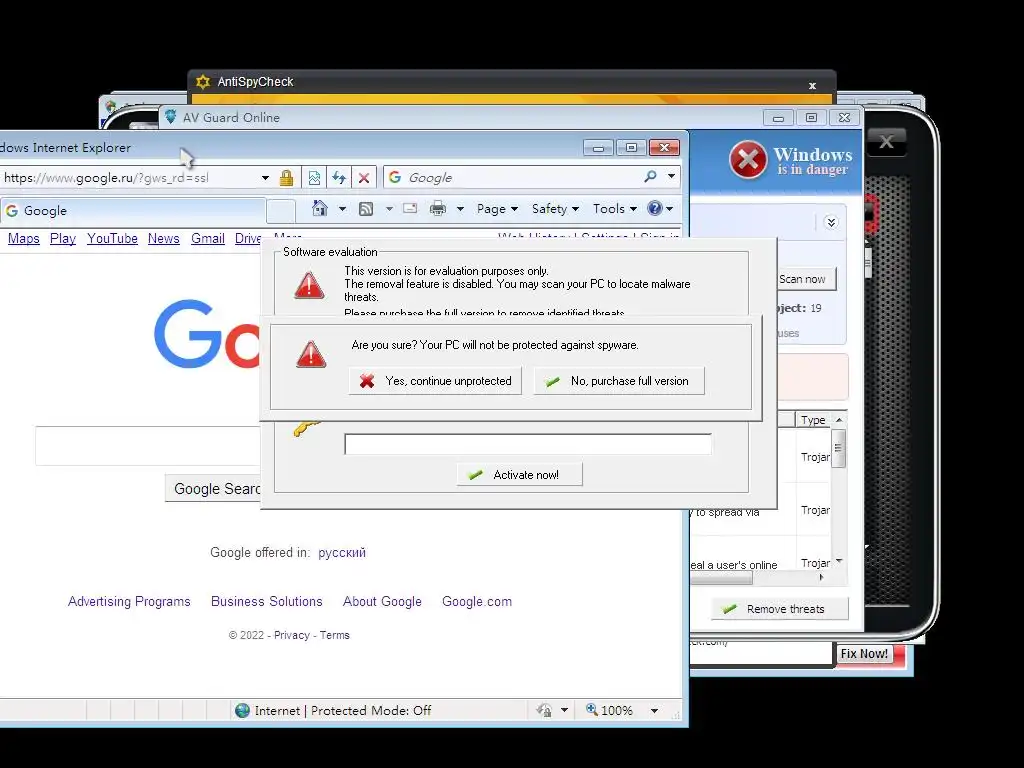
Task: Click Remove threats button in AV Guard
Action: 780,609
